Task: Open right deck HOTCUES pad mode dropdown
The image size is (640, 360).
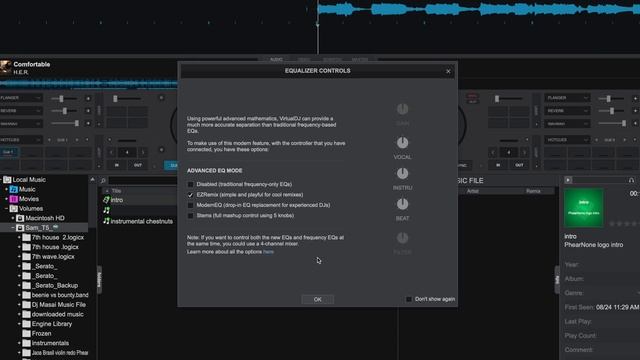Action: tap(567, 140)
